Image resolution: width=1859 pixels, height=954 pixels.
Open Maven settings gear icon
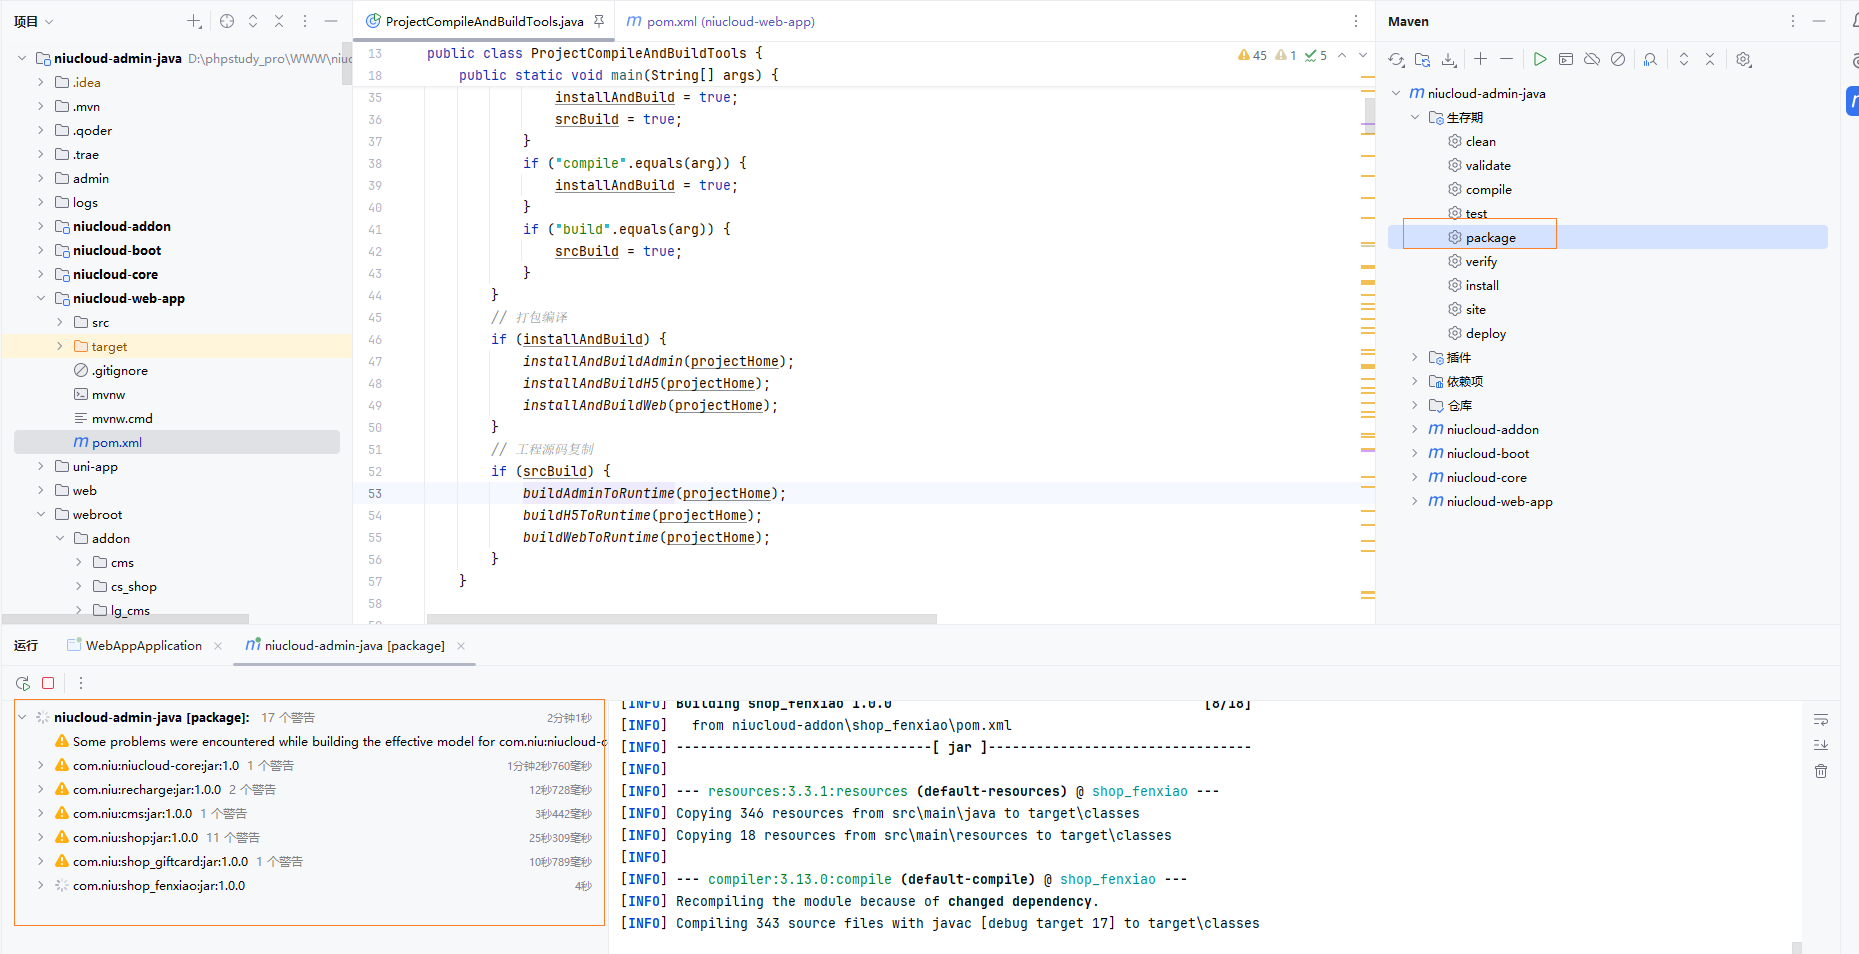pyautogui.click(x=1744, y=60)
